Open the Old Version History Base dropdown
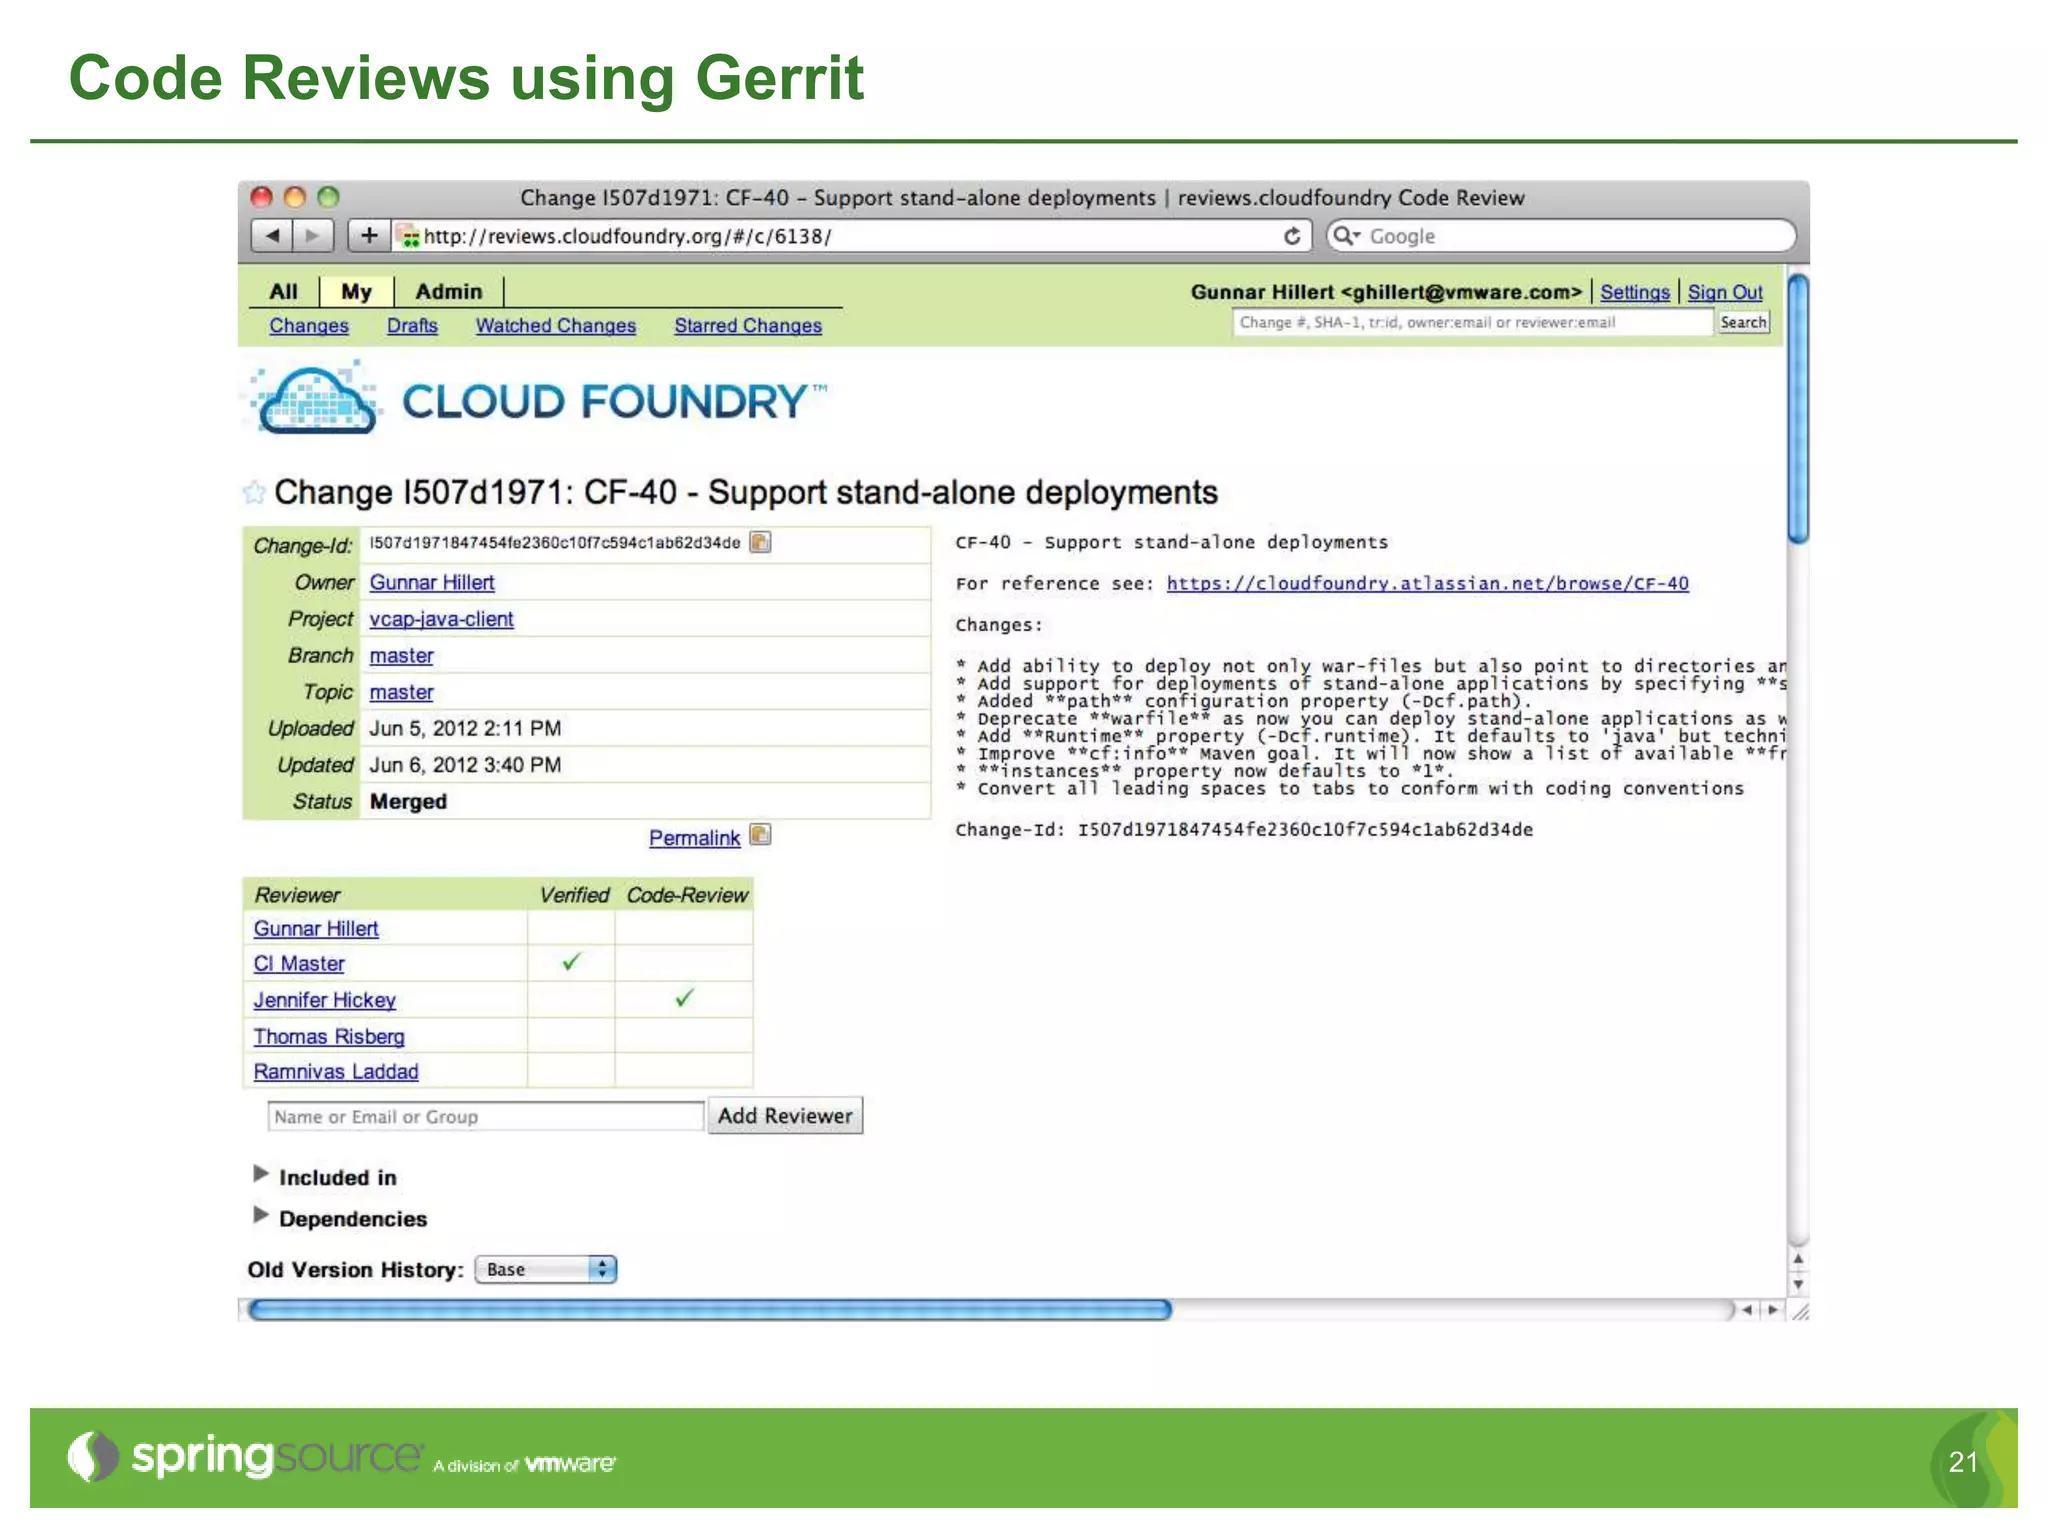The image size is (2048, 1536). tap(546, 1269)
